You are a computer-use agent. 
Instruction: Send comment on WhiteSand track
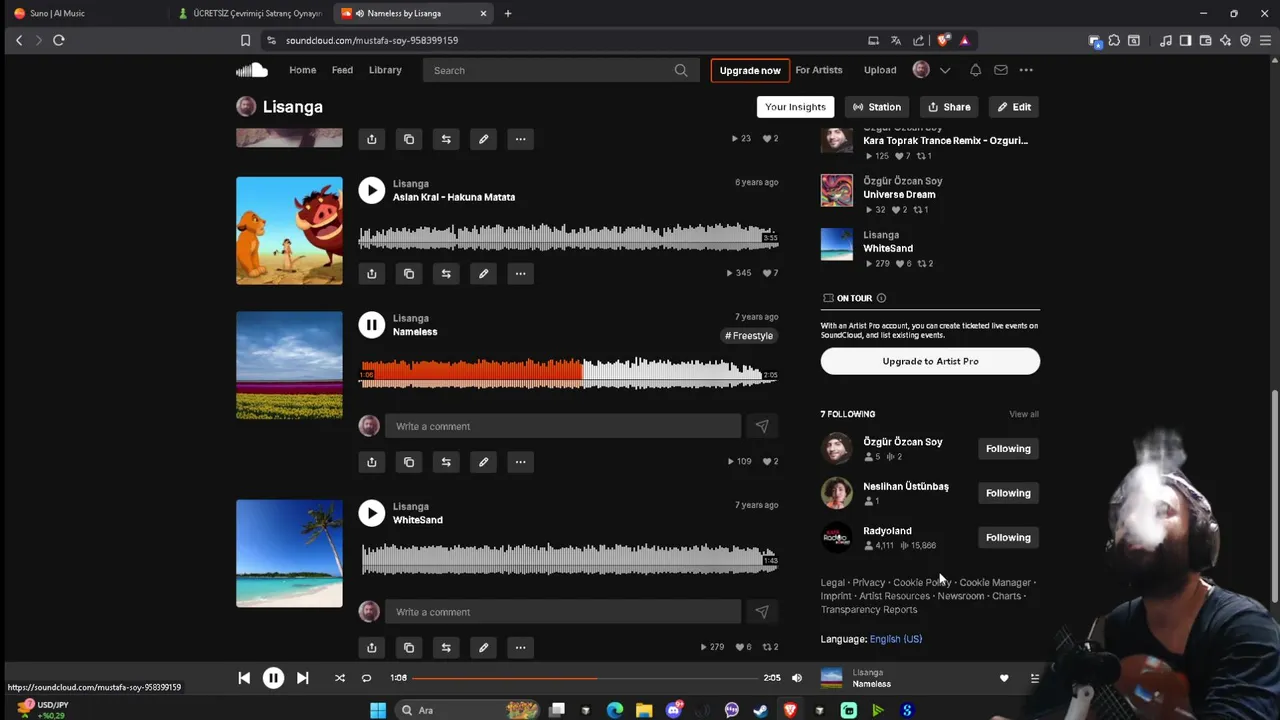(x=762, y=612)
